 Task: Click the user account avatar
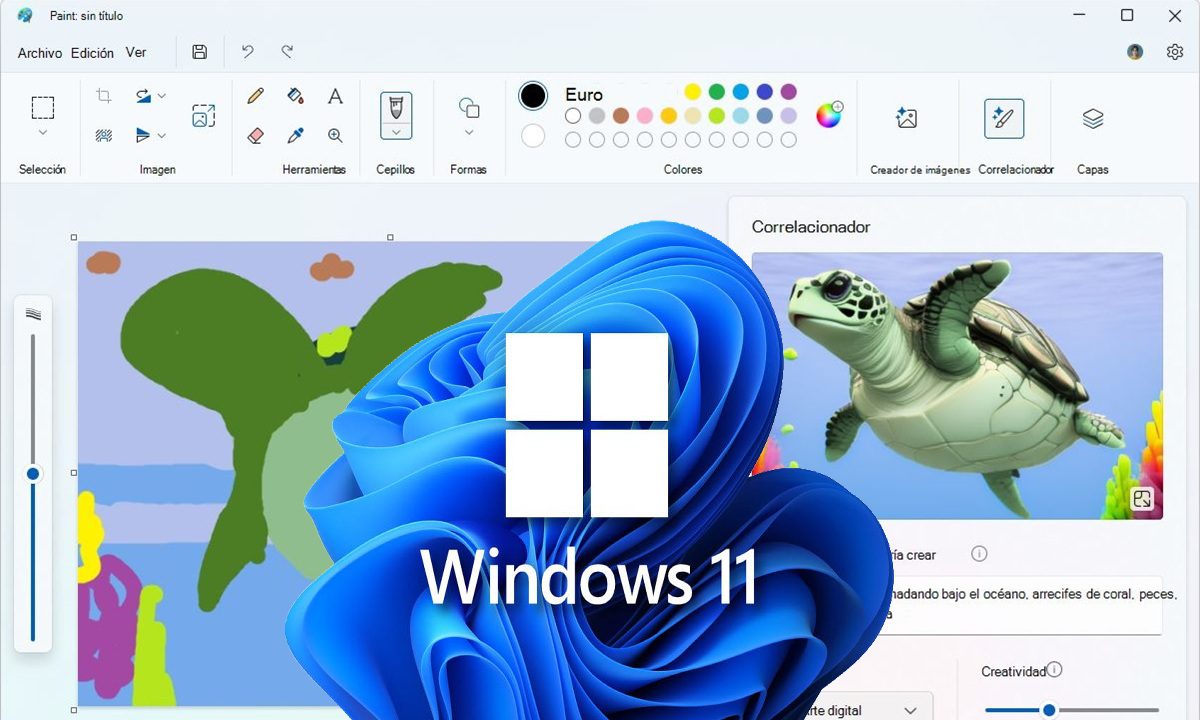(1135, 52)
